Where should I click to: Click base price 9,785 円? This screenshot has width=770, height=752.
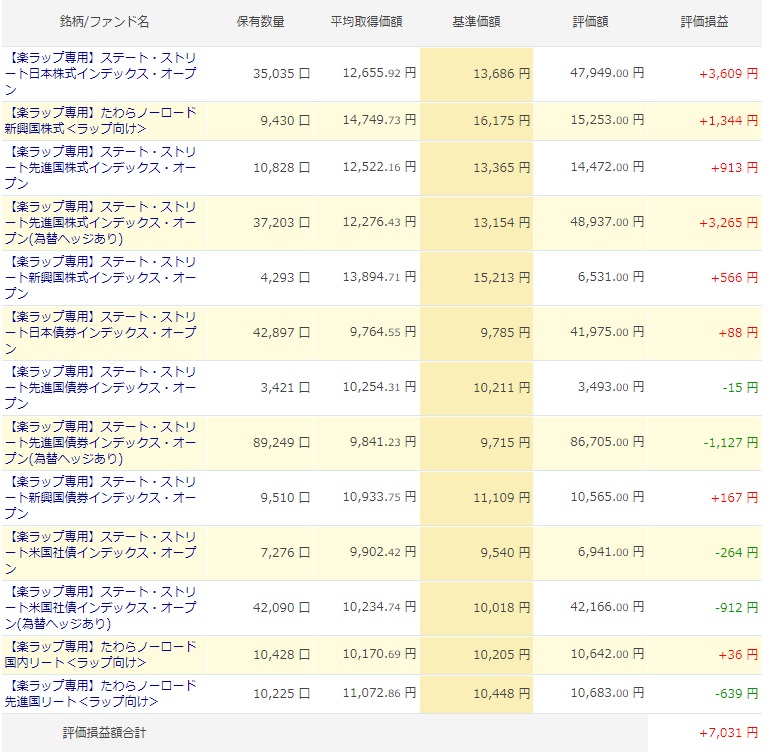tap(505, 333)
